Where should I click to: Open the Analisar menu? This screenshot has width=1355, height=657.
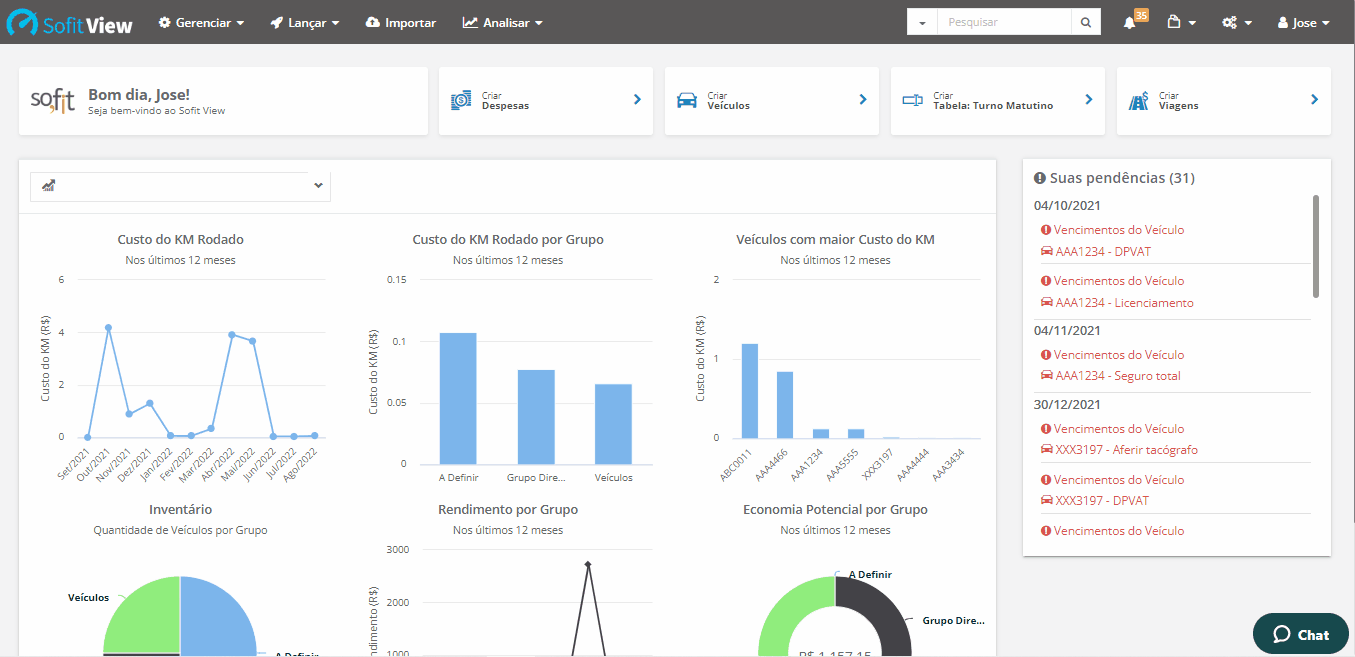pos(503,22)
